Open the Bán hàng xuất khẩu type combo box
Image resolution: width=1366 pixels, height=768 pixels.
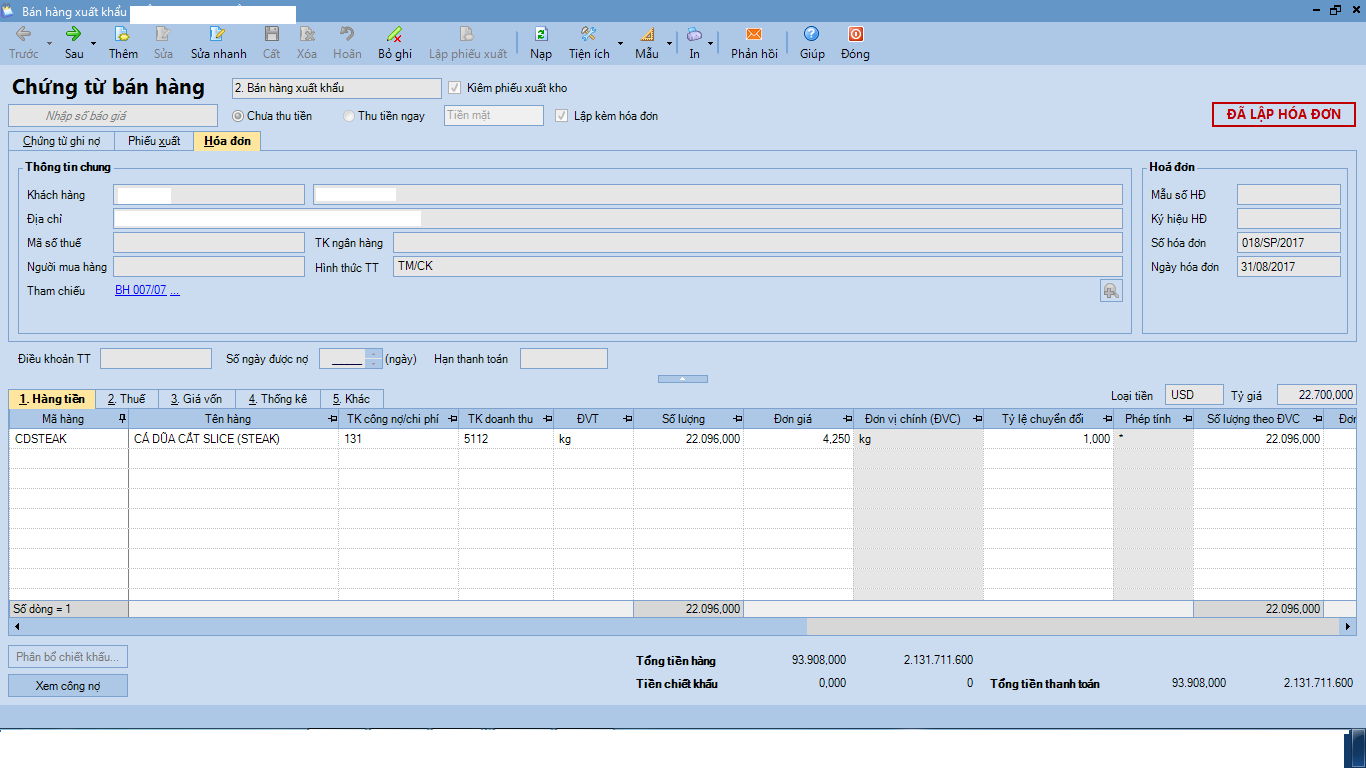336,88
